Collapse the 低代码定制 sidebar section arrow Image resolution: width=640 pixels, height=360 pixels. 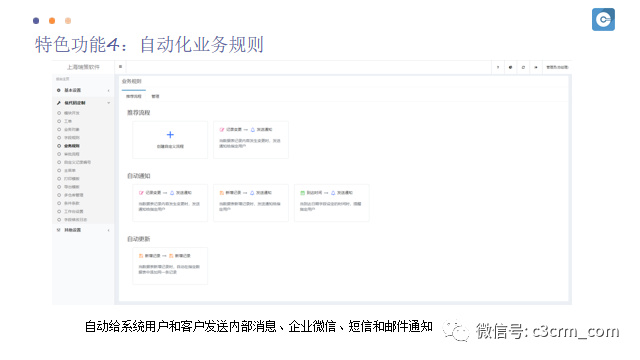pyautogui.click(x=109, y=103)
